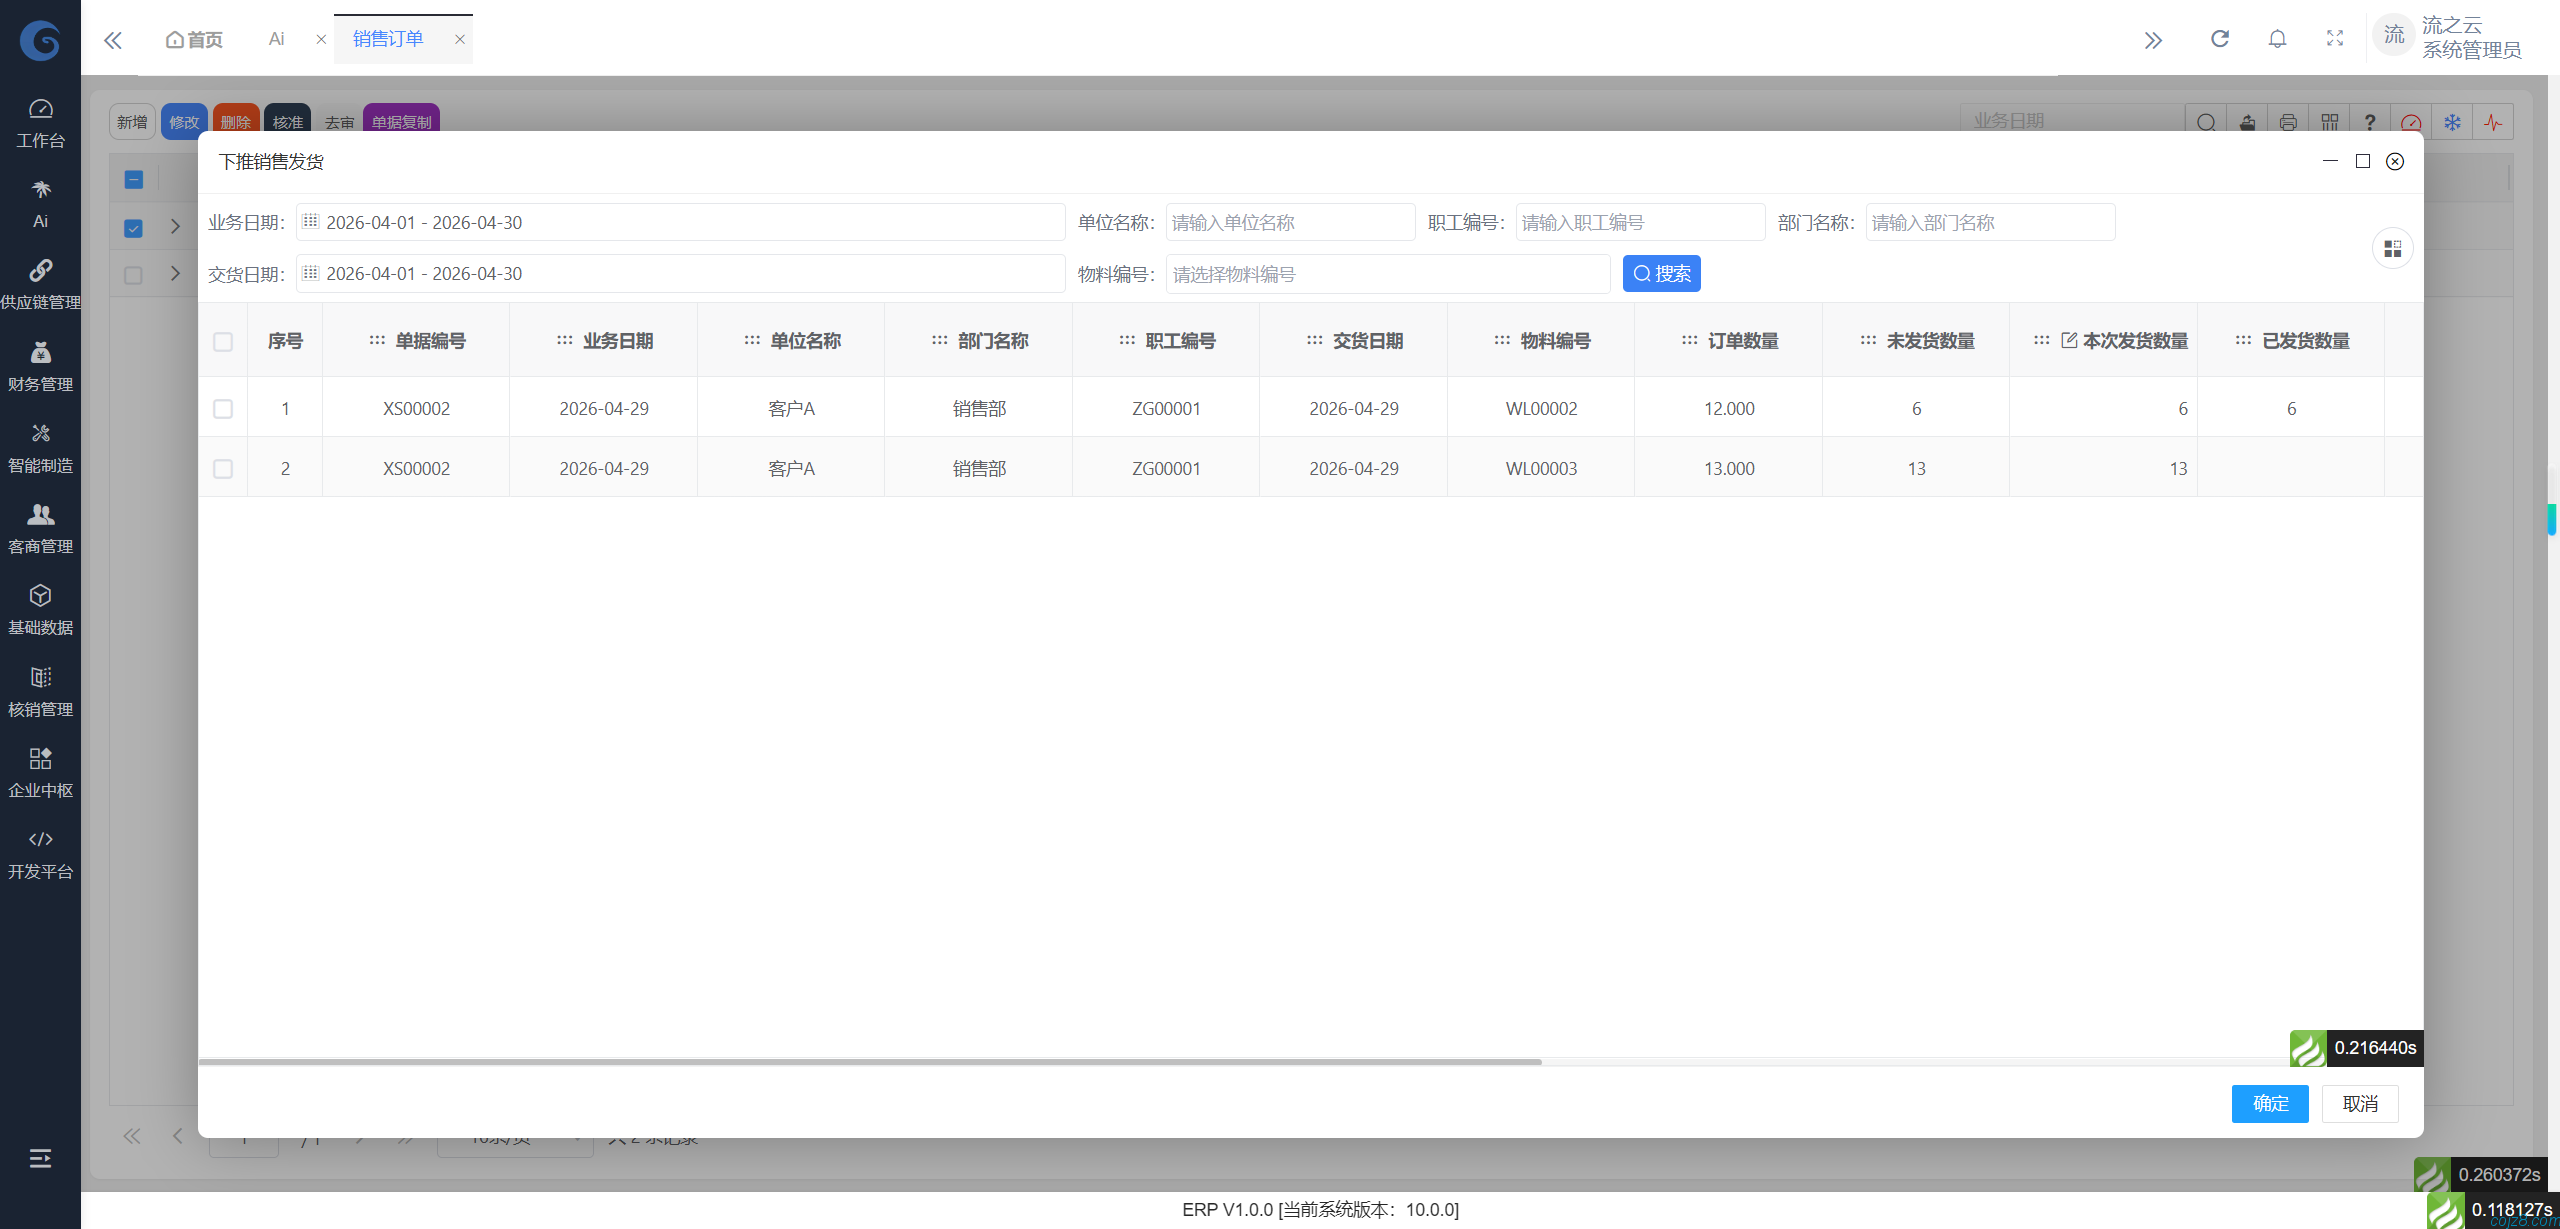Collapse the left sidebar with double-chevron arrow
Viewport: 2560px width, 1229px height.
tap(113, 39)
